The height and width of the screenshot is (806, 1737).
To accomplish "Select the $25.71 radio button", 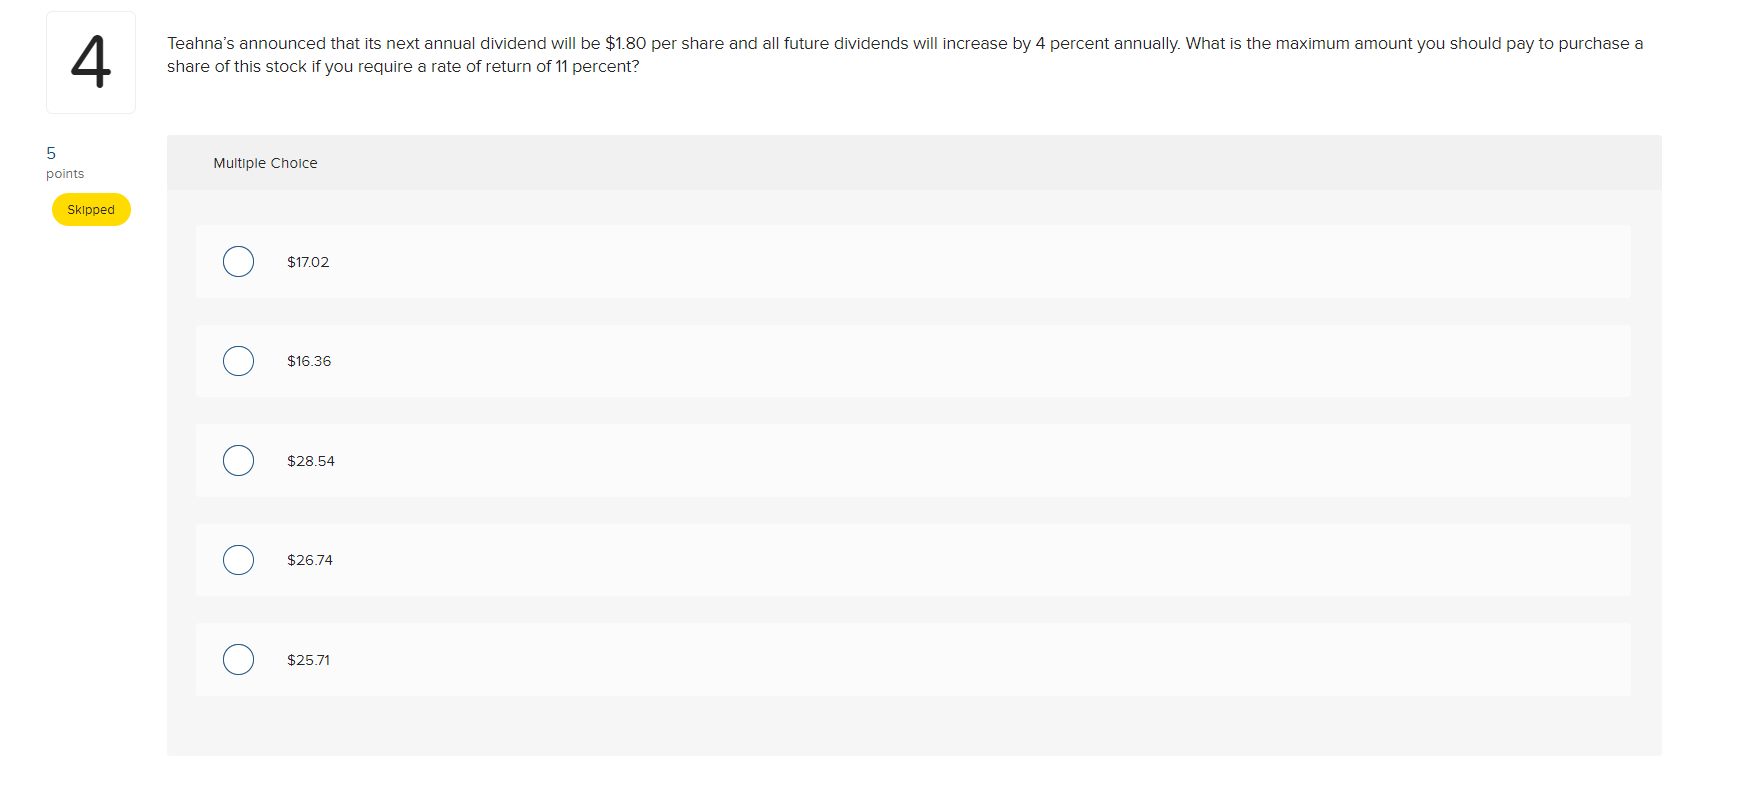I will [238, 660].
